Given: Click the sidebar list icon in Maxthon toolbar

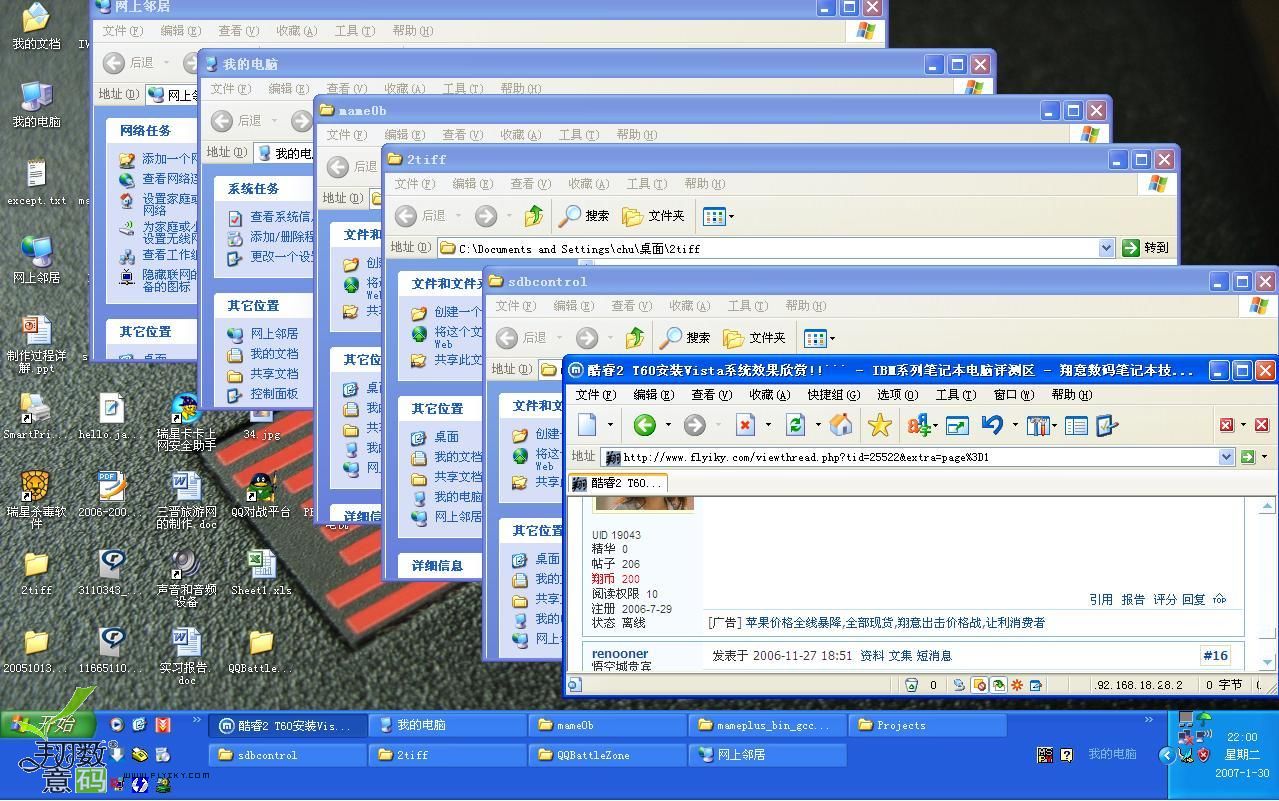Looking at the screenshot, I should click(1076, 426).
